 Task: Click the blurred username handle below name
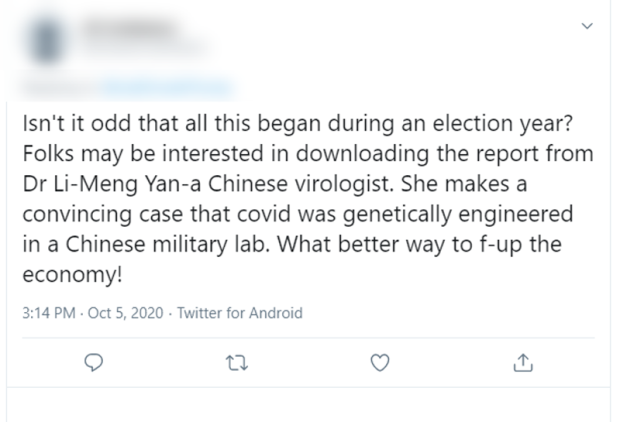[x=140, y=46]
